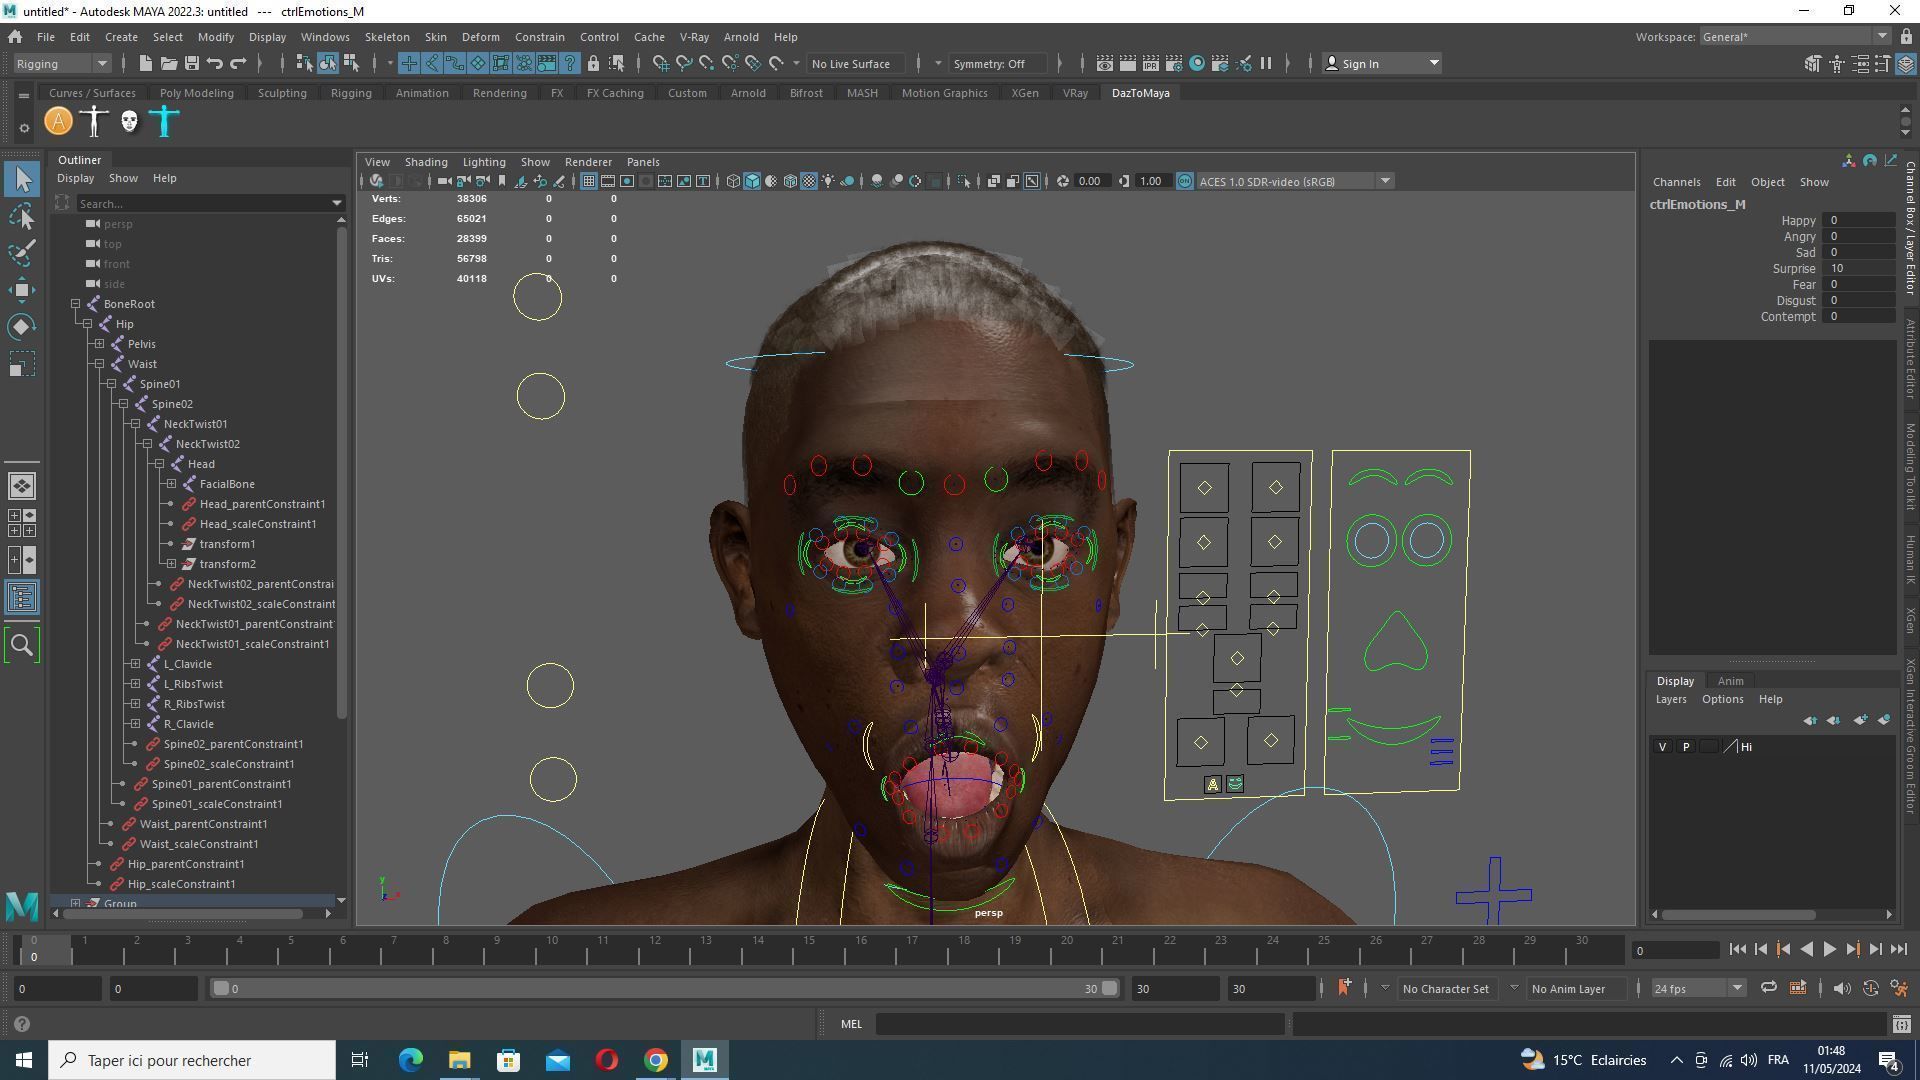Toggle layer Hi visibility V box
This screenshot has height=1080, width=1920.
pos(1662,747)
